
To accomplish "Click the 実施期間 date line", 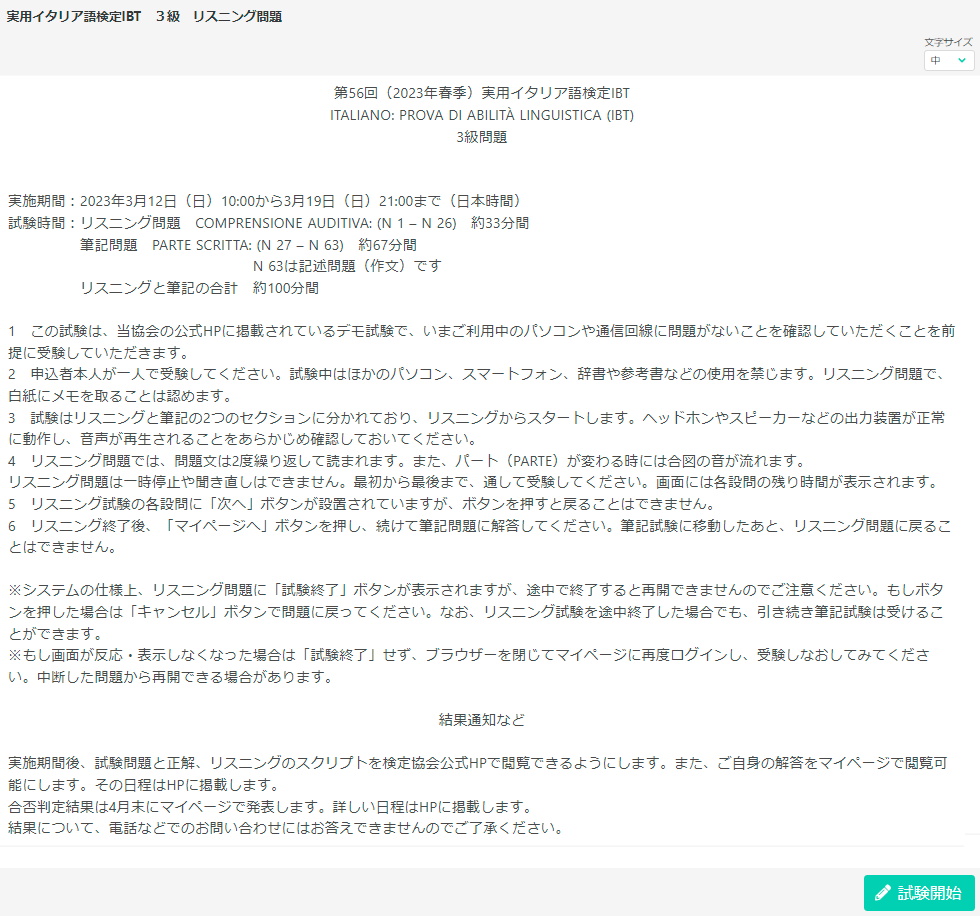I will pyautogui.click(x=265, y=201).
